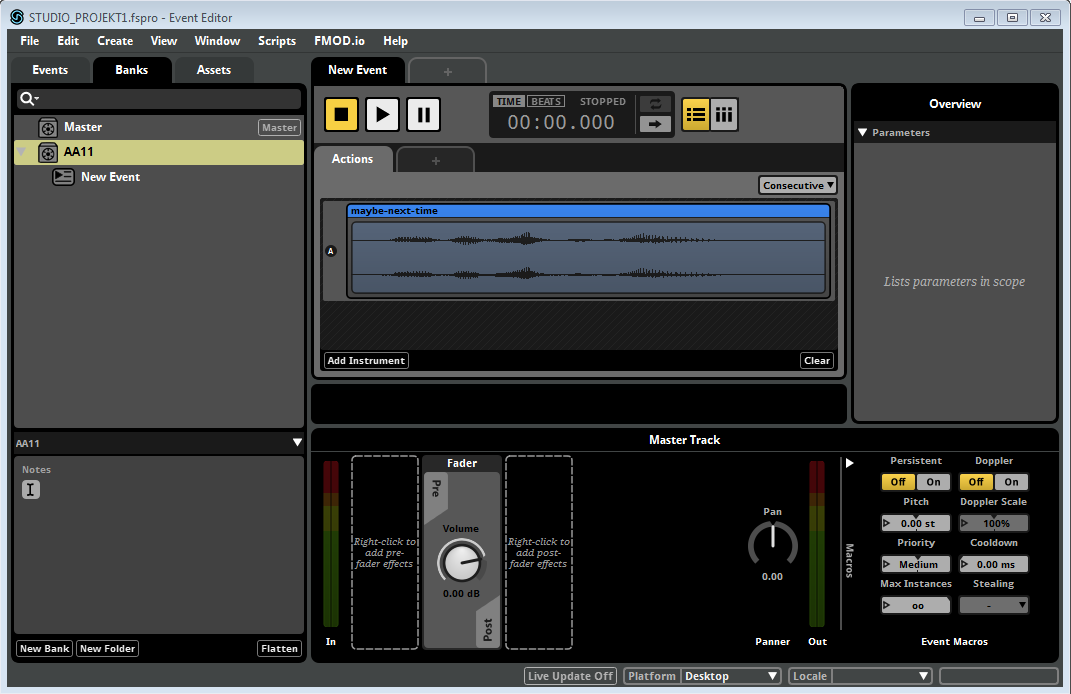Pause playback with the pause button
This screenshot has width=1071, height=694.
pyautogui.click(x=423, y=115)
